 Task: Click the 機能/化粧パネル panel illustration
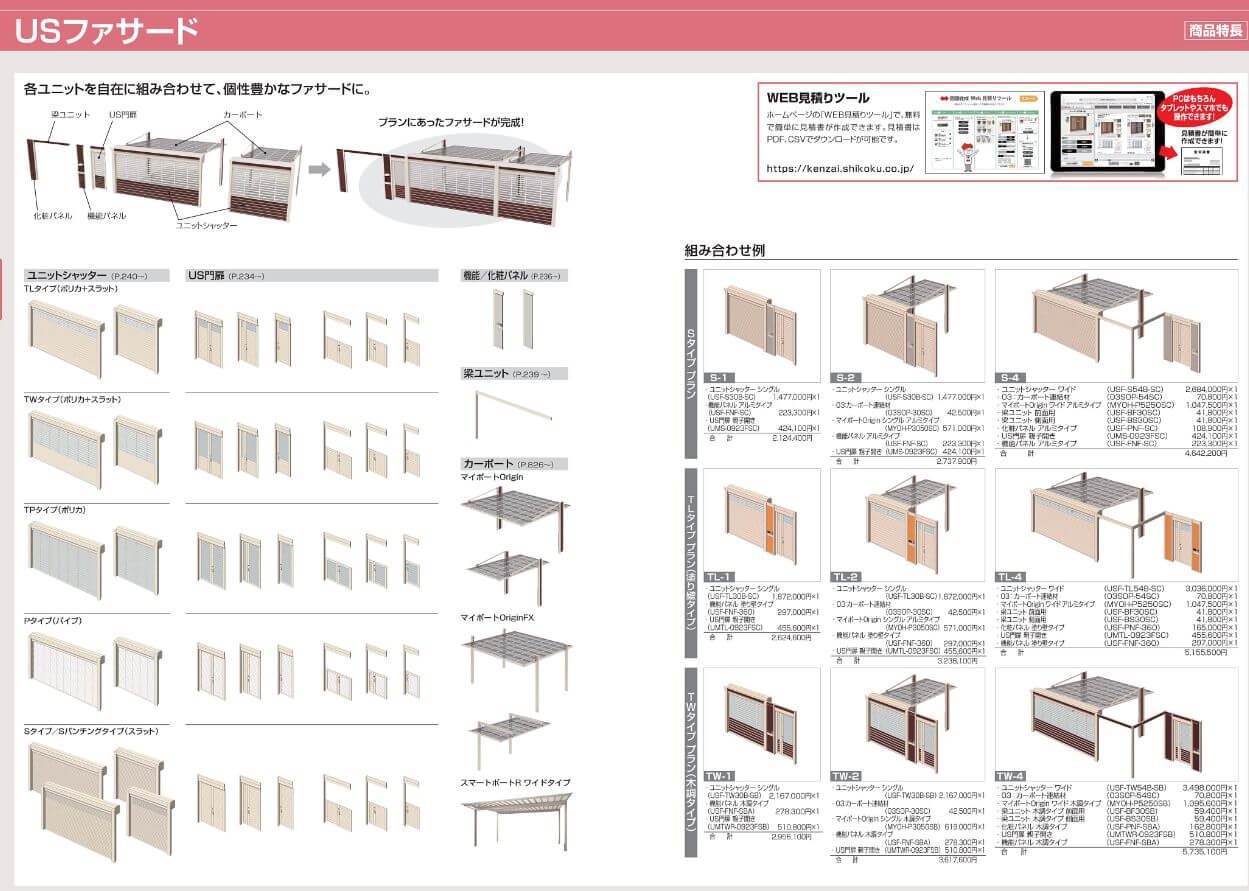point(511,320)
